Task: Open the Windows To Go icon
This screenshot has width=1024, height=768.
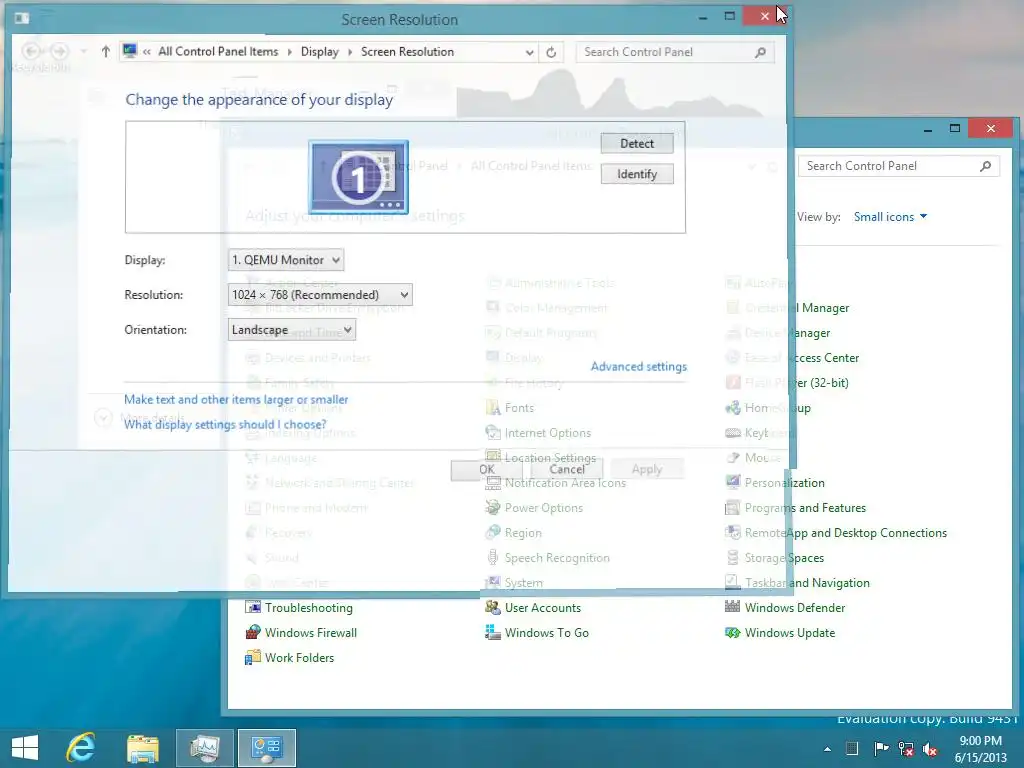Action: tap(492, 632)
